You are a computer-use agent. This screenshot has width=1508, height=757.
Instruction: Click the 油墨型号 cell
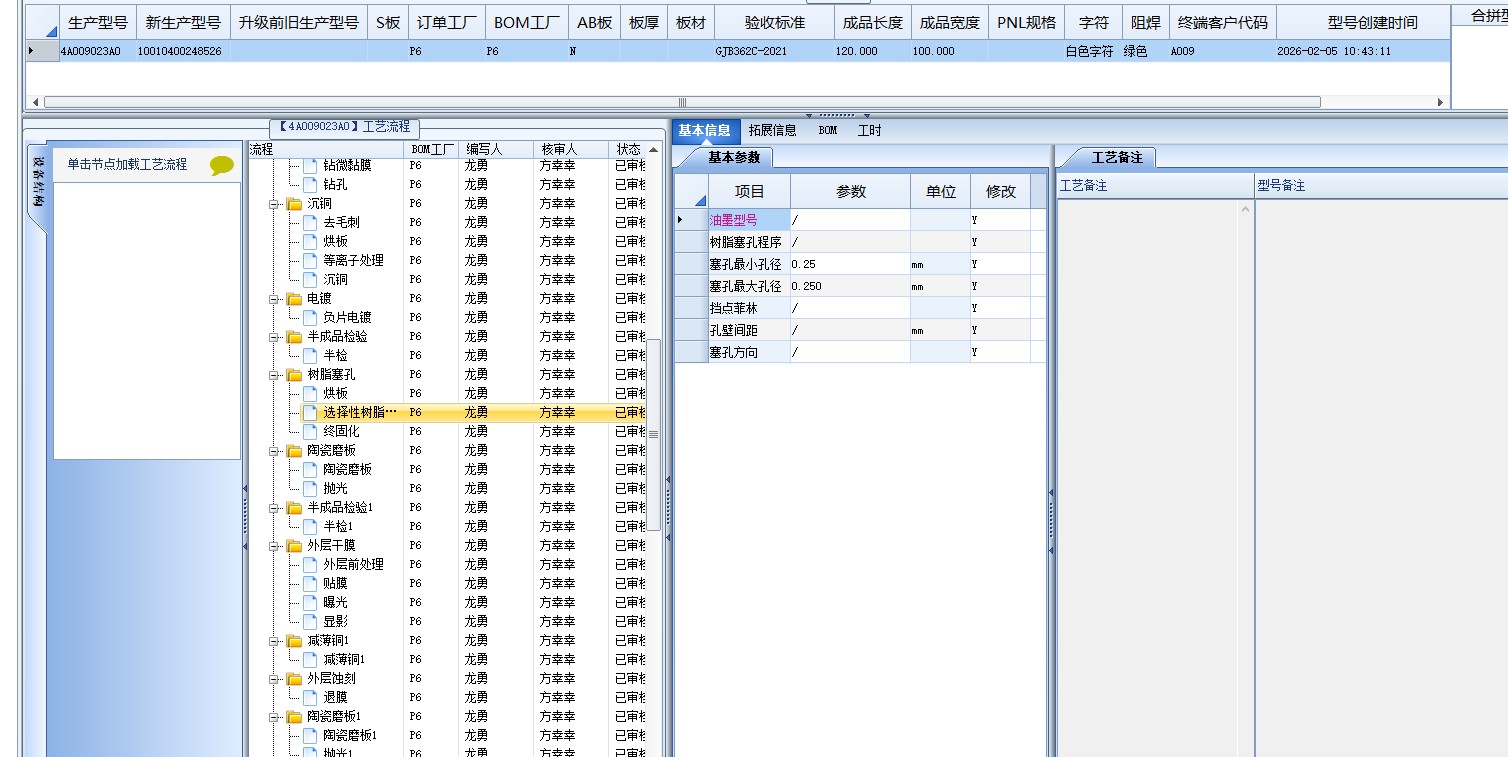(x=749, y=220)
